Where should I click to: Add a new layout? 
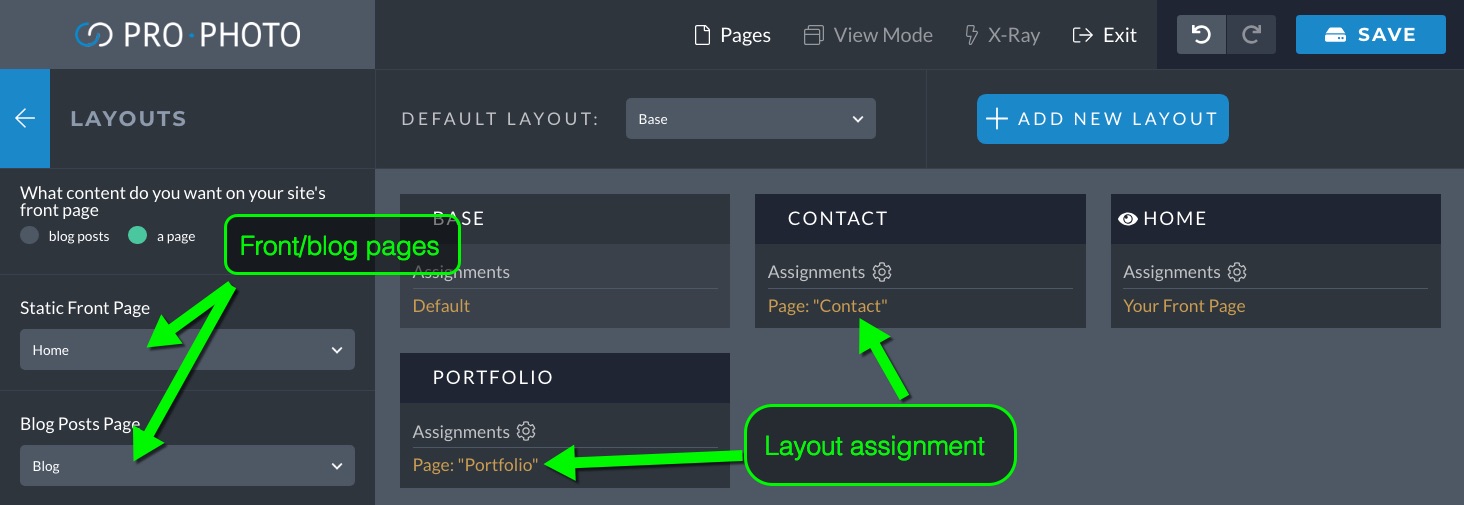[x=1102, y=118]
